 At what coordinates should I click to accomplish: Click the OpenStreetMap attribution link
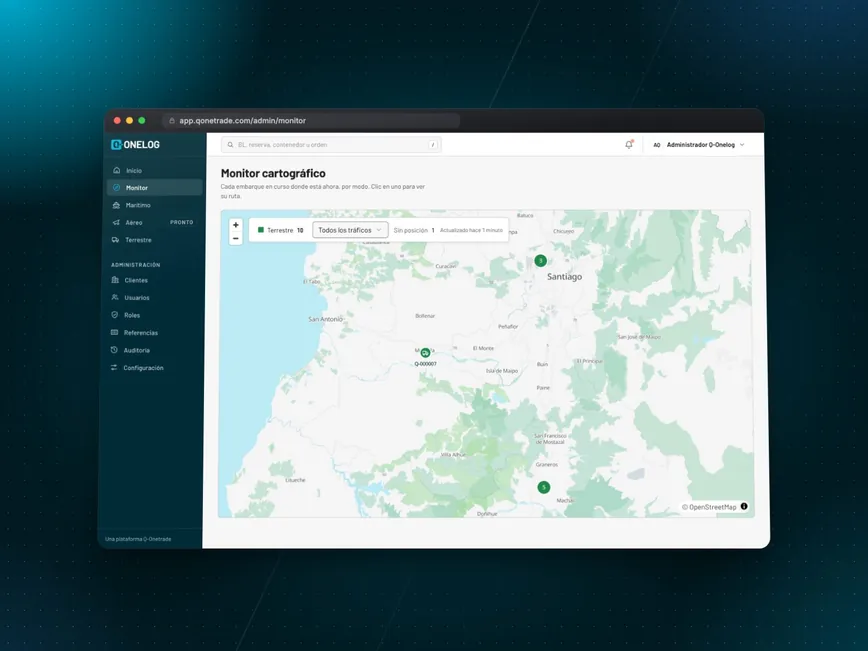[x=712, y=507]
